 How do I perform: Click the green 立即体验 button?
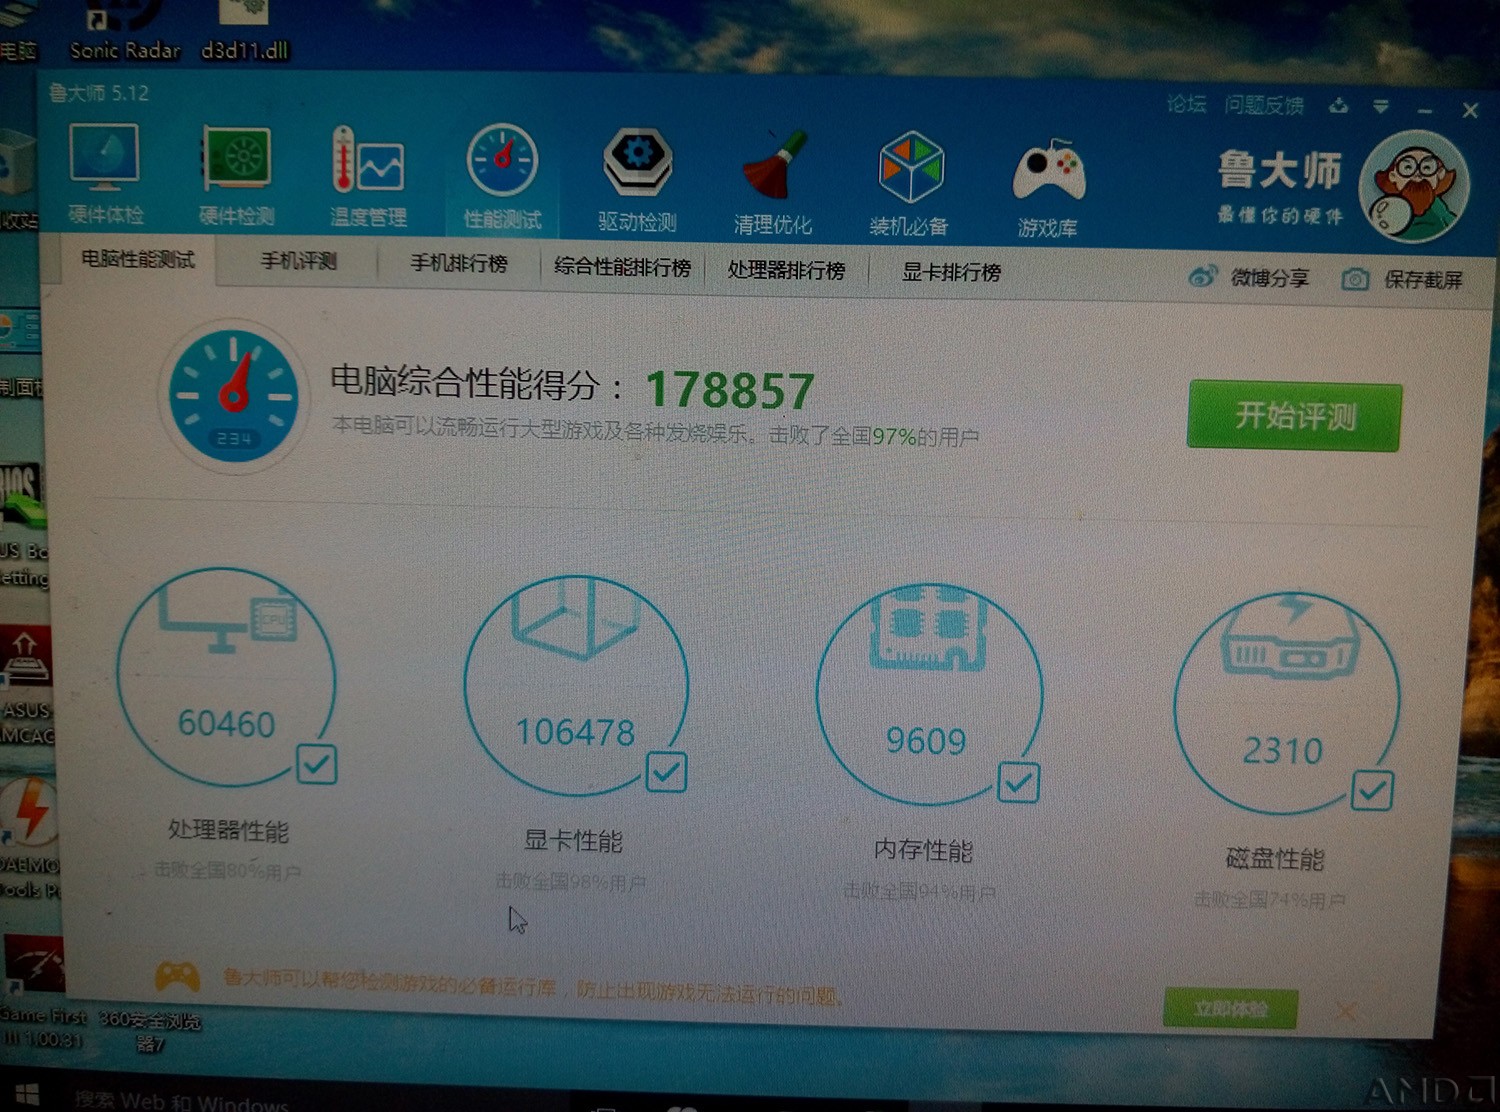[x=1230, y=1008]
